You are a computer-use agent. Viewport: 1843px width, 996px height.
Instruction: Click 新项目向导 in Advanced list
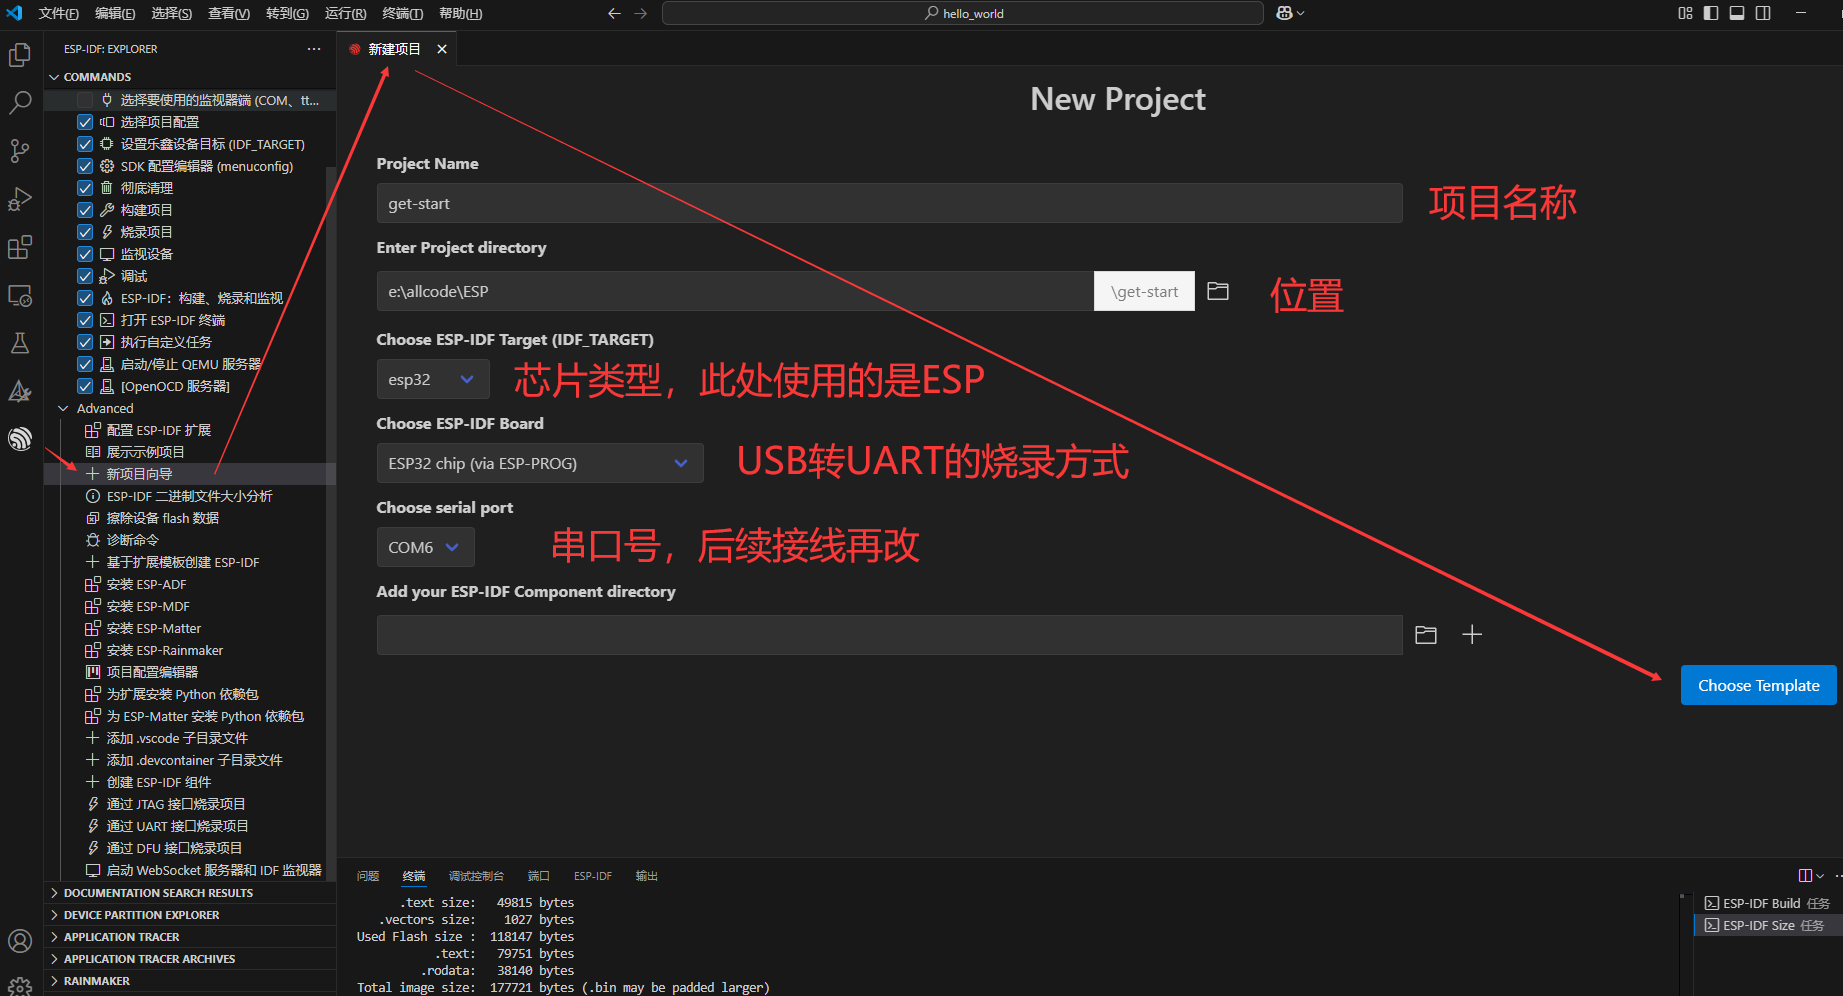(190, 474)
